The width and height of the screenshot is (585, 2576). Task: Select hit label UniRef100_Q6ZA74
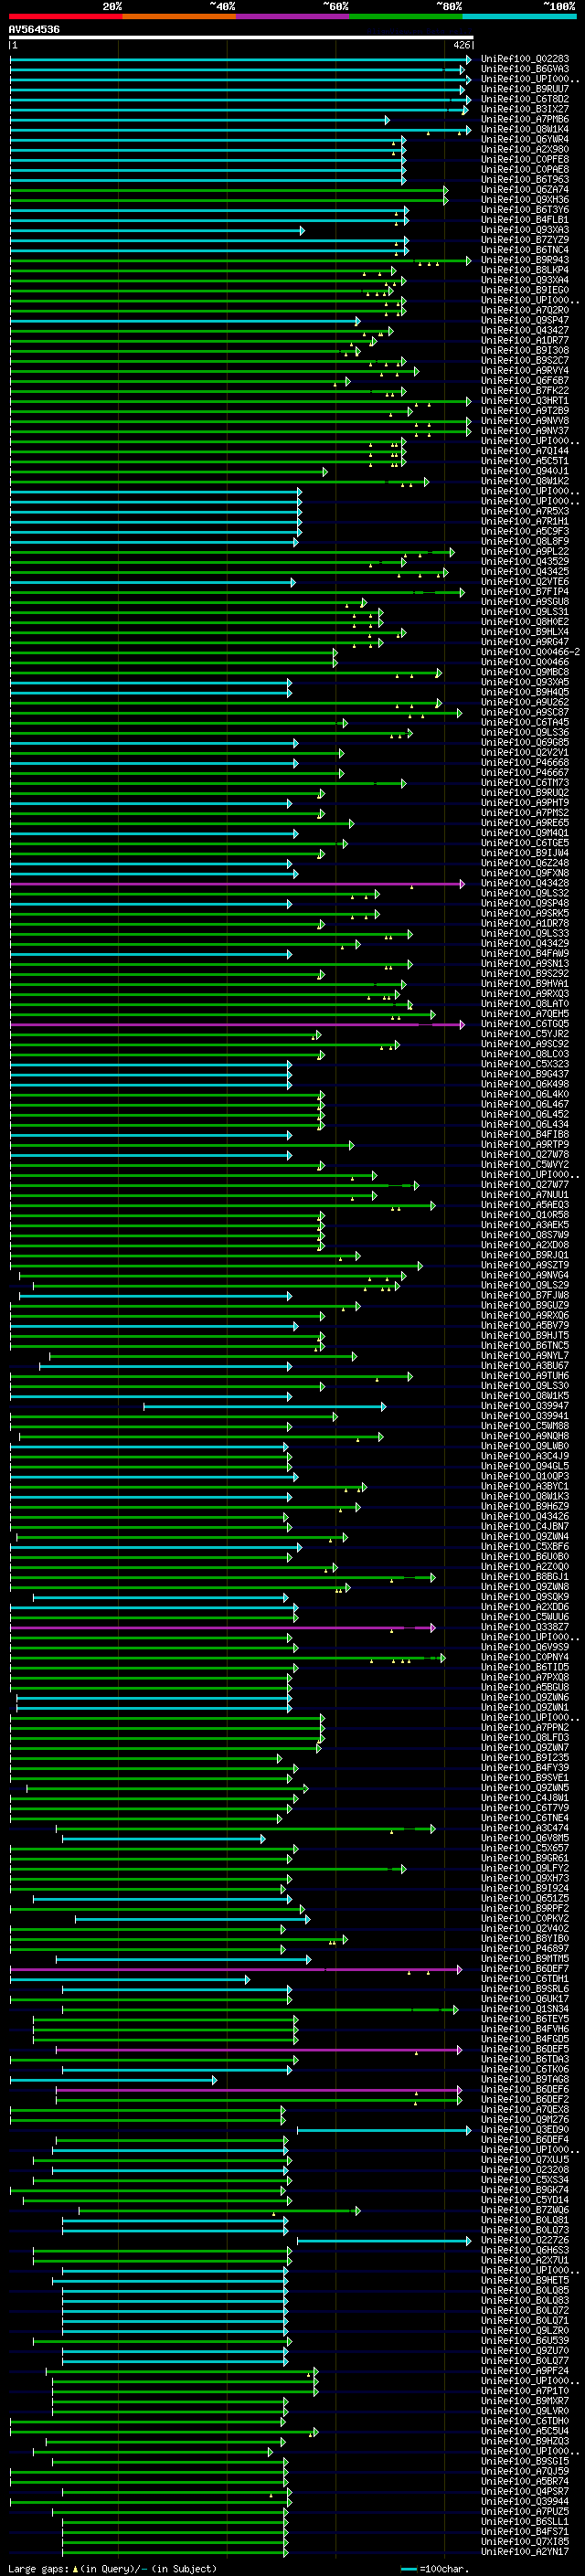pyautogui.click(x=525, y=189)
